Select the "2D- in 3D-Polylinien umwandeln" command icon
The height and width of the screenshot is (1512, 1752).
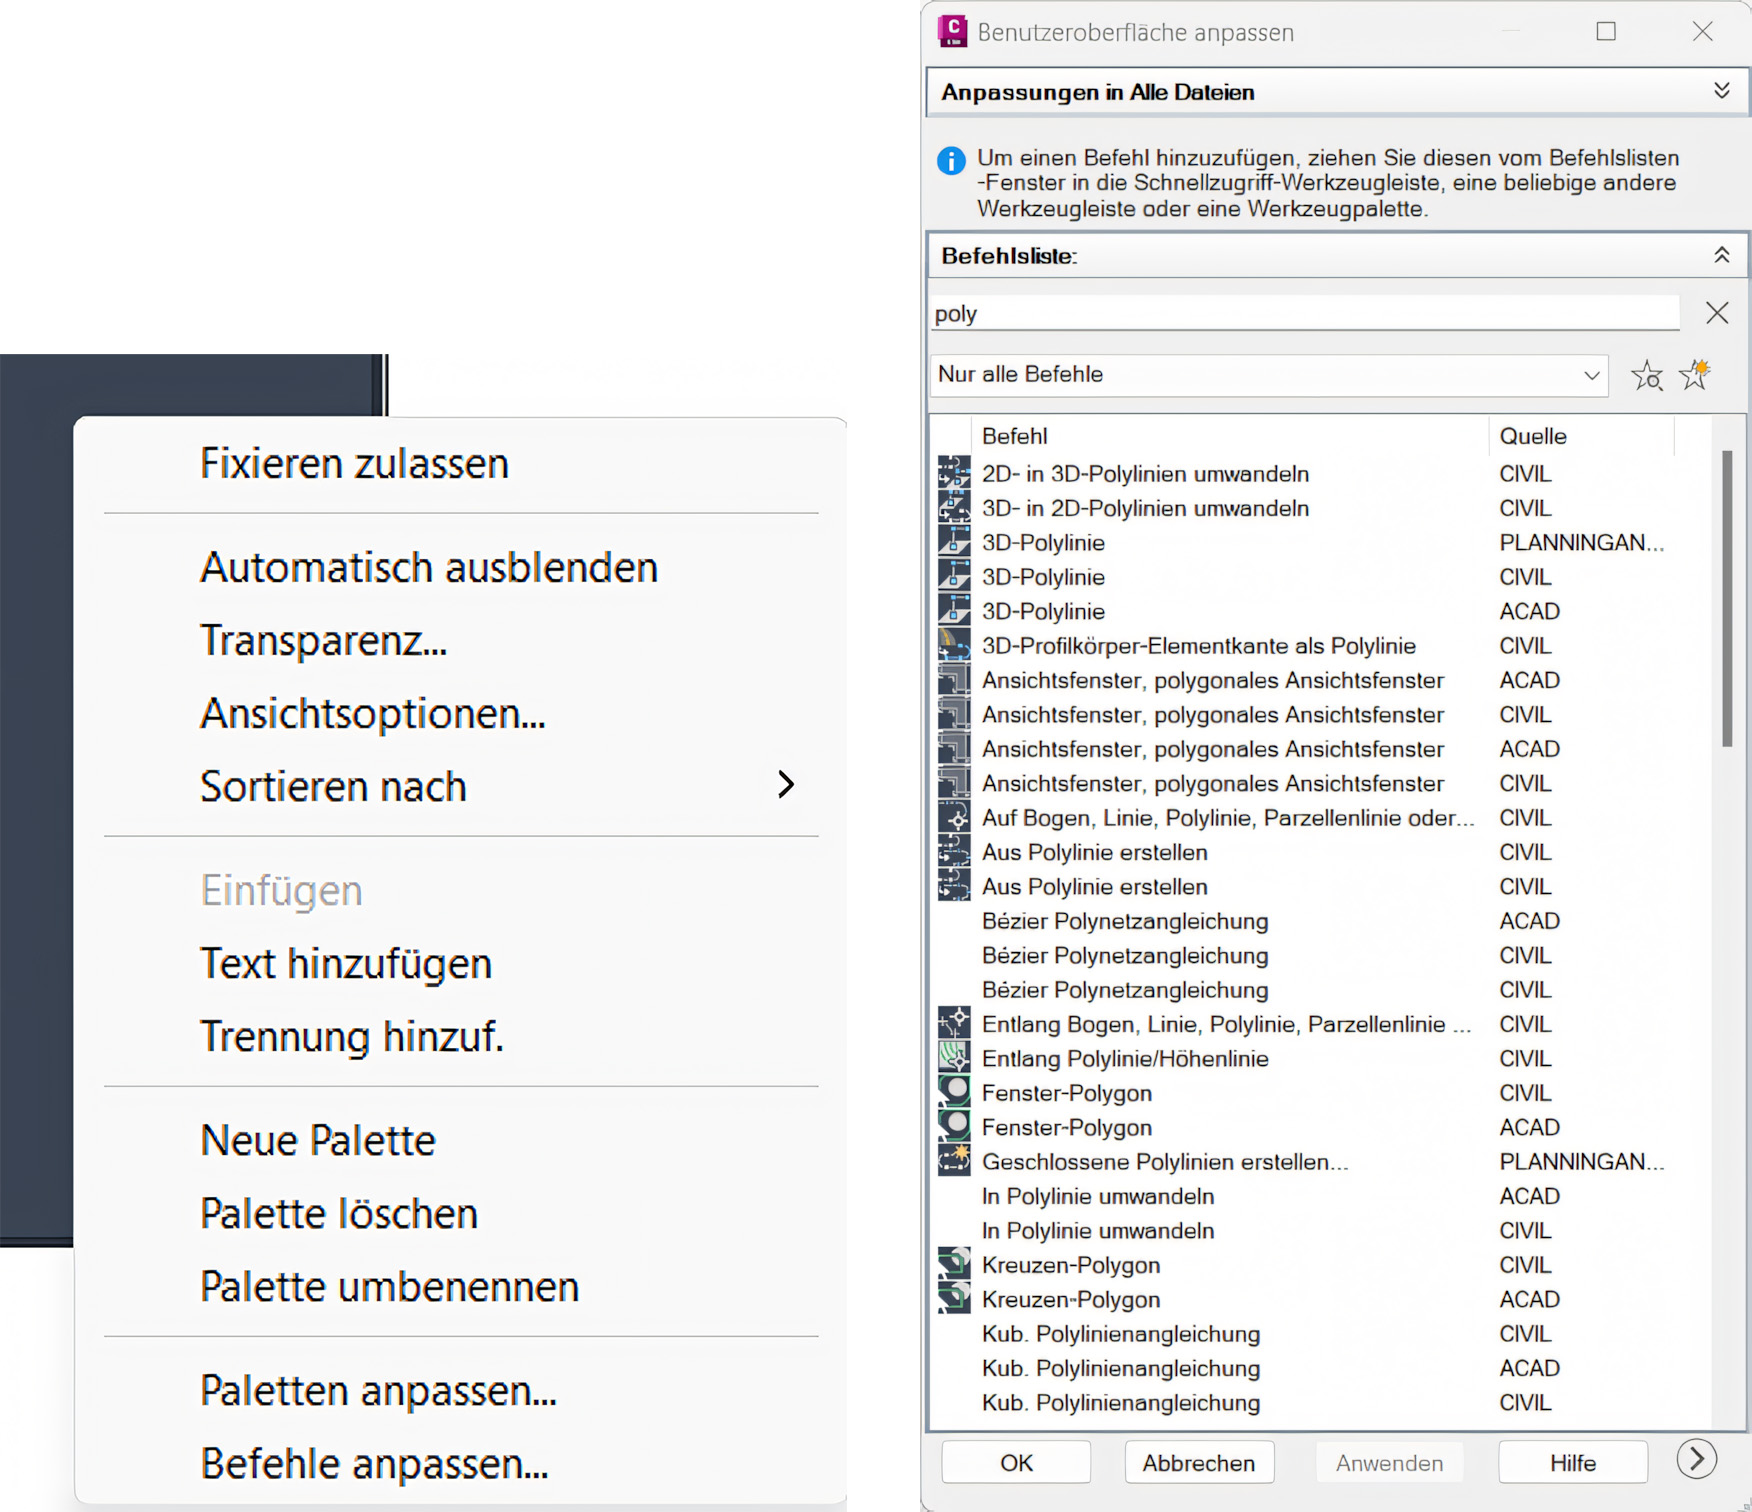pyautogui.click(x=954, y=473)
